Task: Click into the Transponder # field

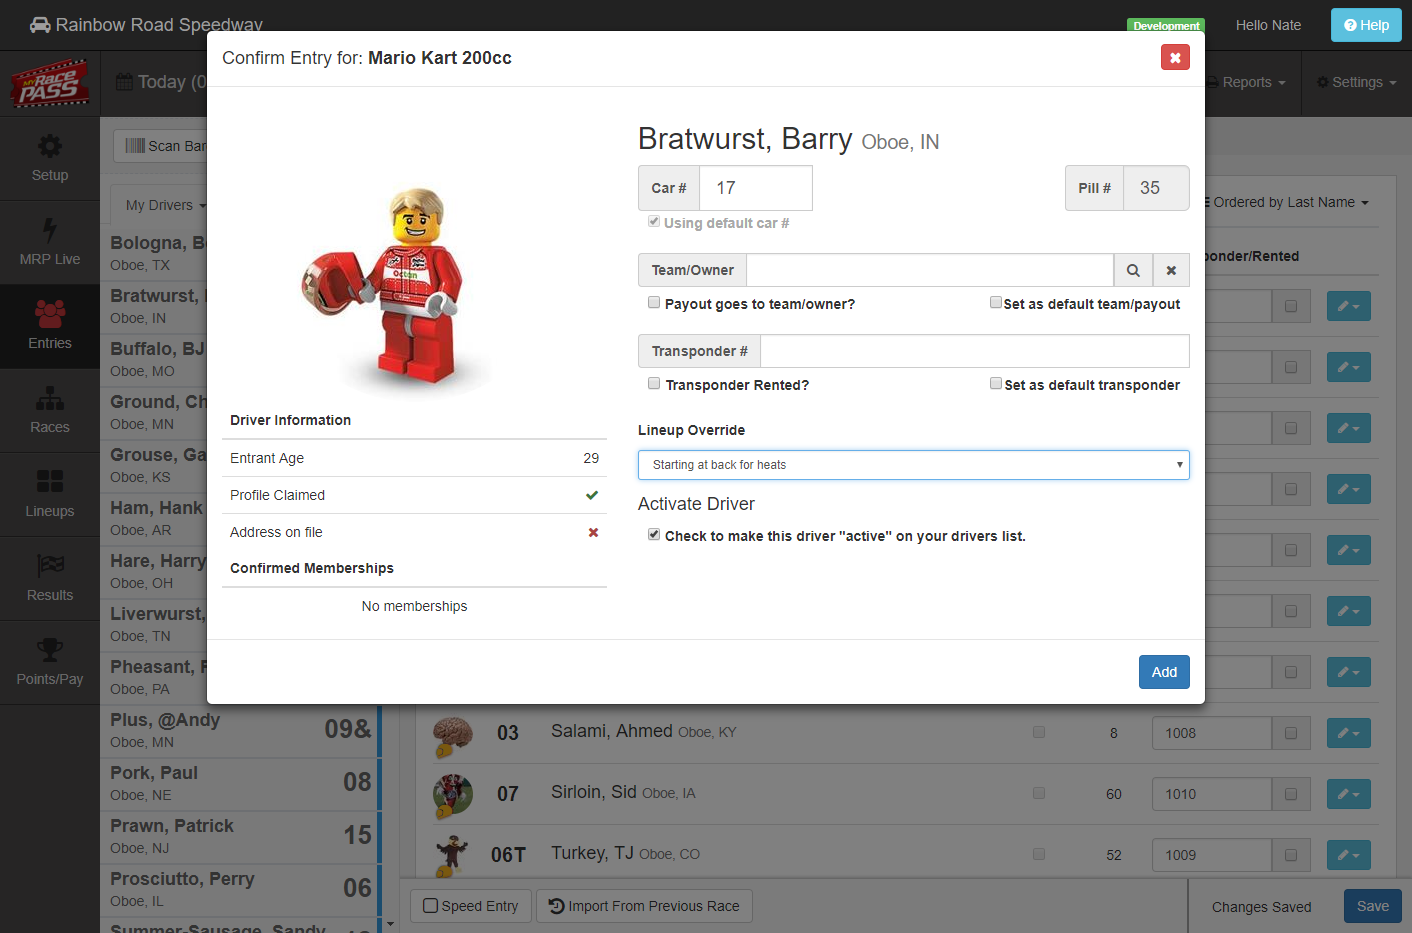Action: coord(975,351)
